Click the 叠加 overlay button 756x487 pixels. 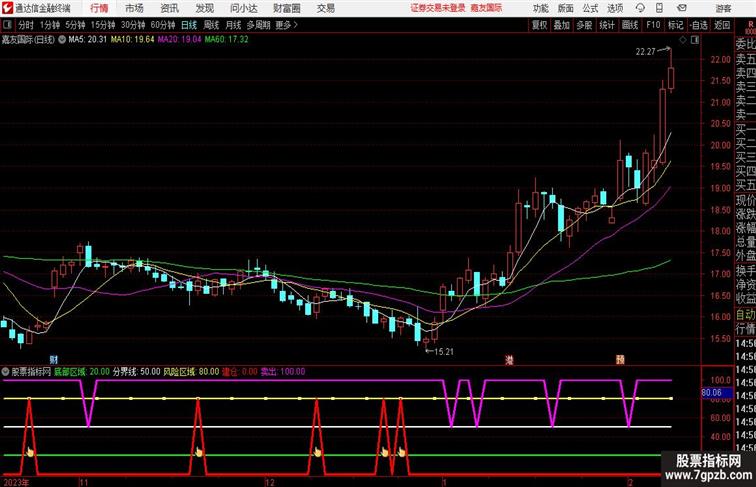point(562,25)
